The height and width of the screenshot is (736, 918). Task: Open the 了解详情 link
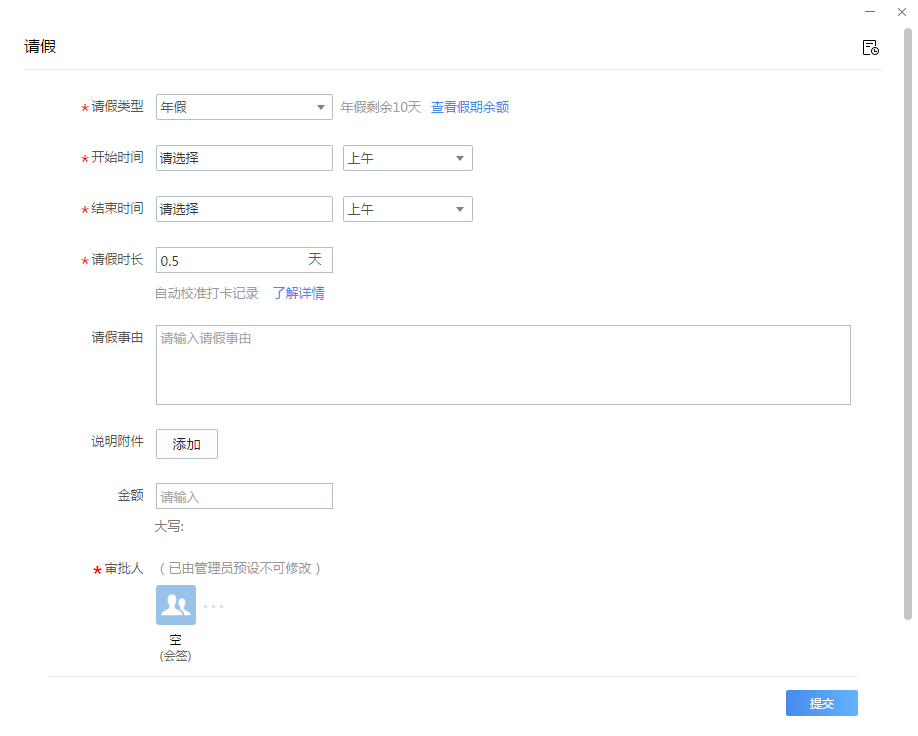[x=299, y=293]
